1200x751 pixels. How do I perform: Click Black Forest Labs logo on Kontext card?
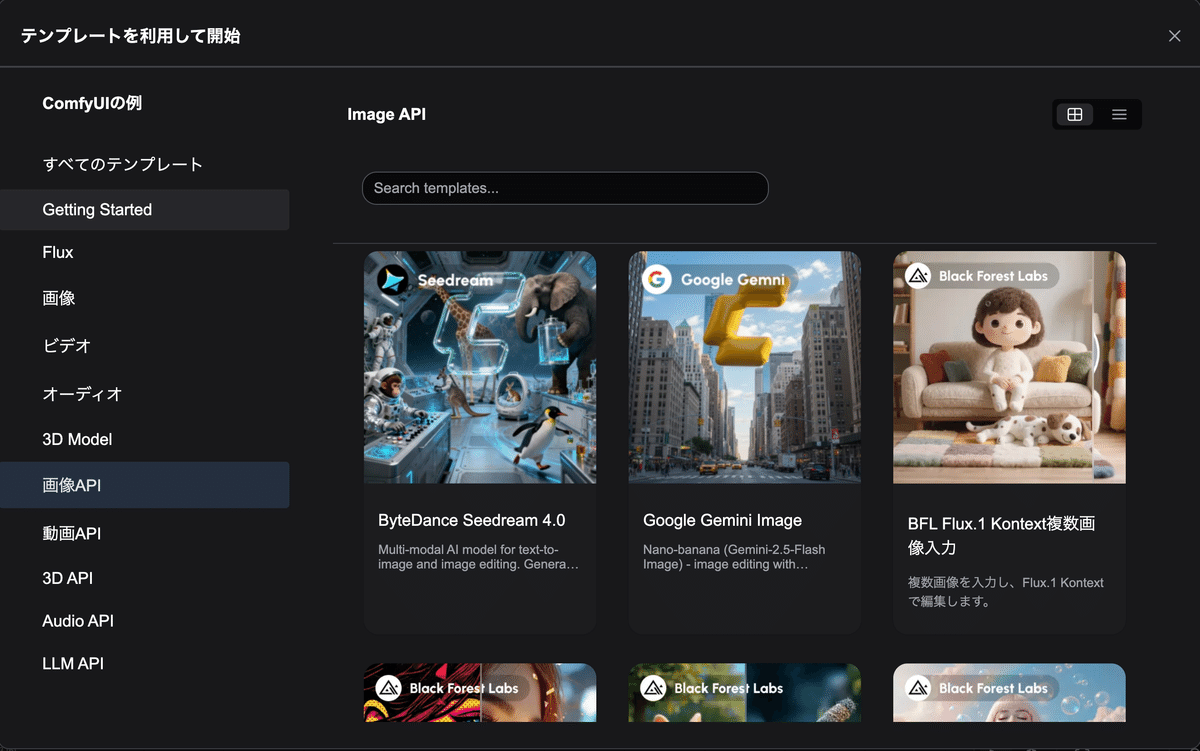(918, 276)
